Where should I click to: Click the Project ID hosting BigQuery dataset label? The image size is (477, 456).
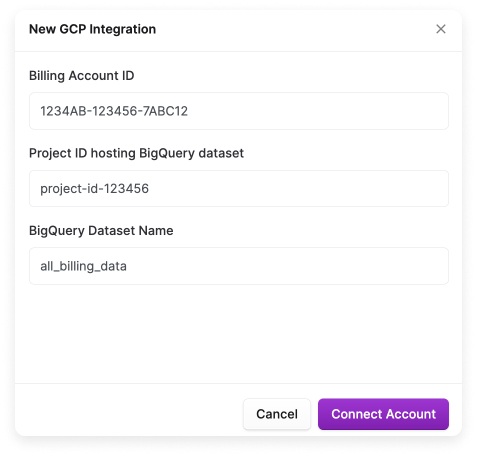pos(136,153)
